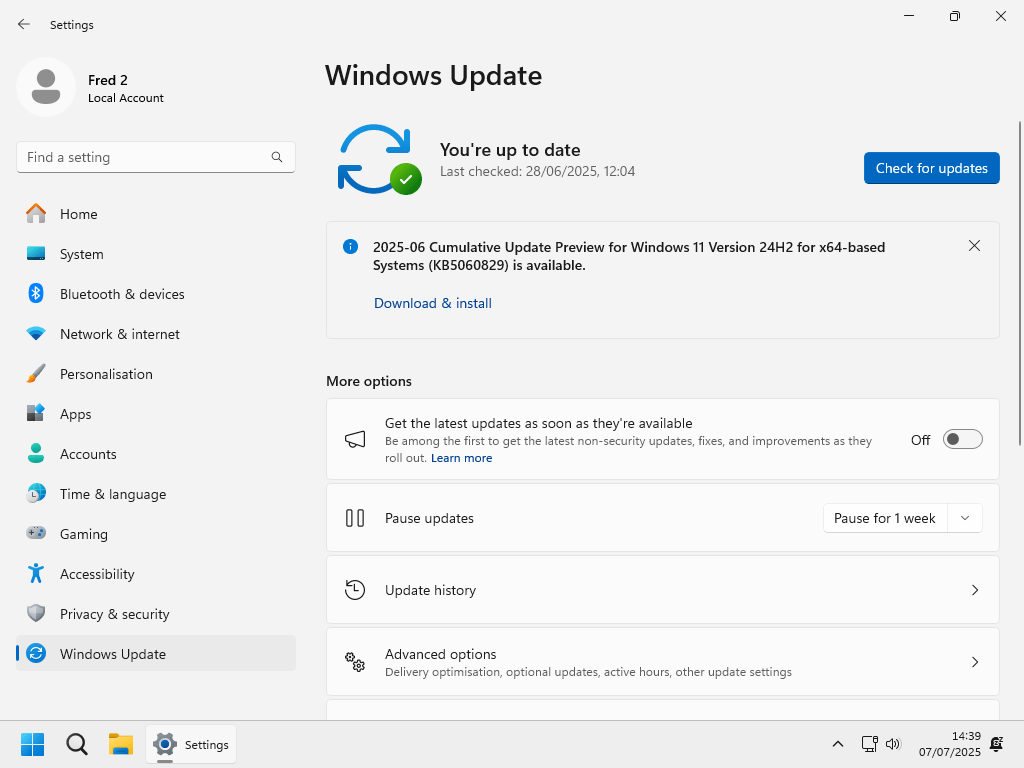Open Accessibility settings
Viewport: 1024px width, 768px height.
tap(97, 574)
